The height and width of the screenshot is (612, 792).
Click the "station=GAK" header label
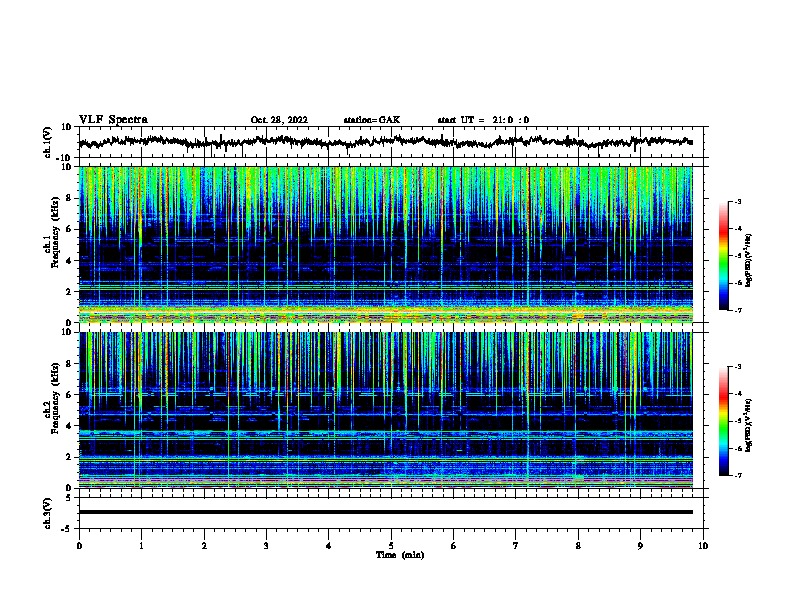372,120
